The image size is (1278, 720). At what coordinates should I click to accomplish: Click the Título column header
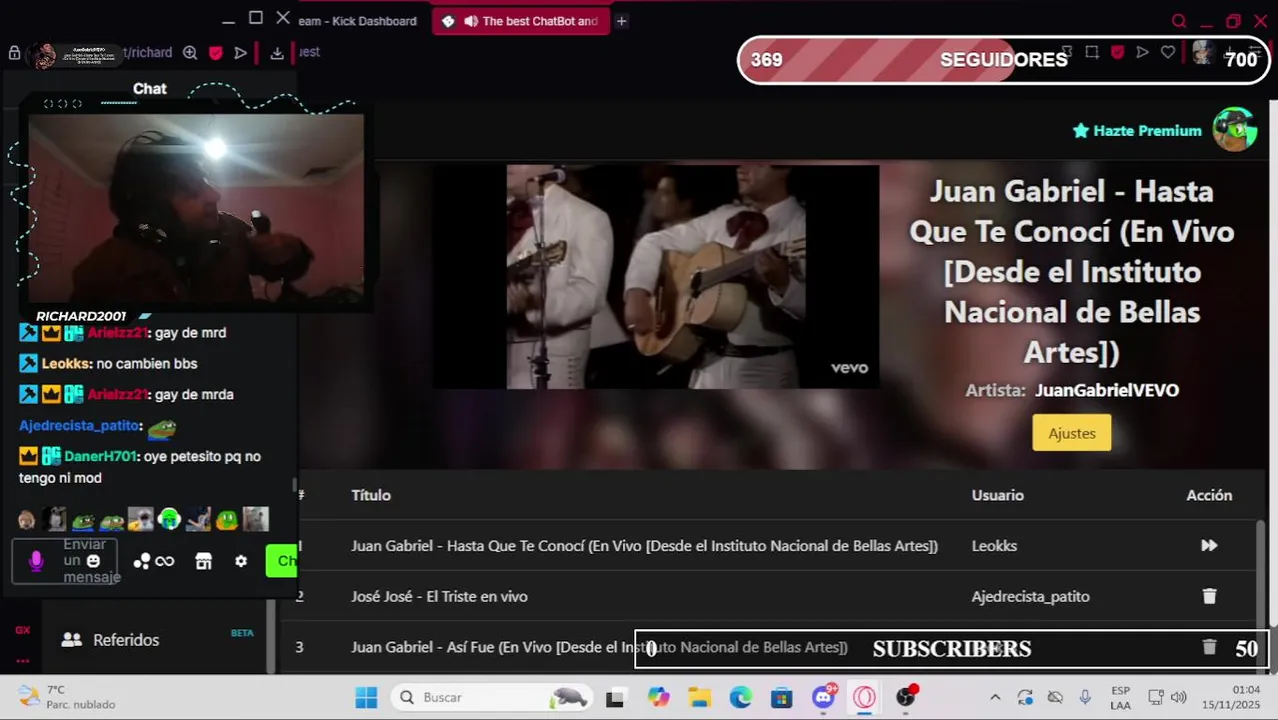[x=371, y=496]
